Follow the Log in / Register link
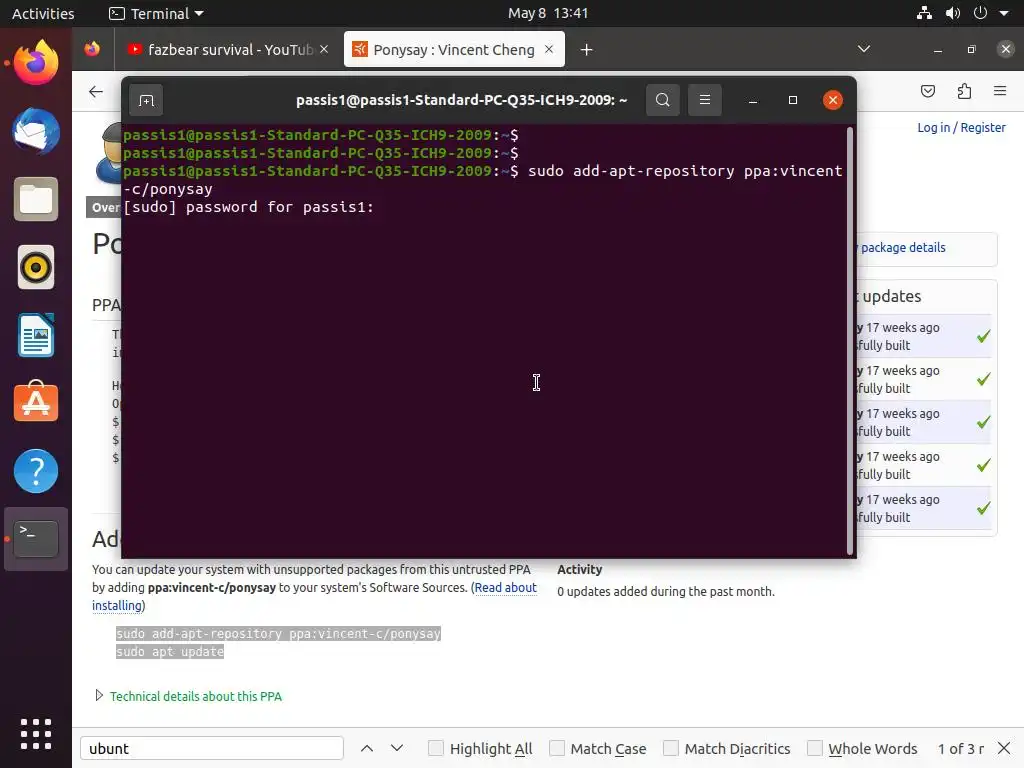 [x=961, y=127]
